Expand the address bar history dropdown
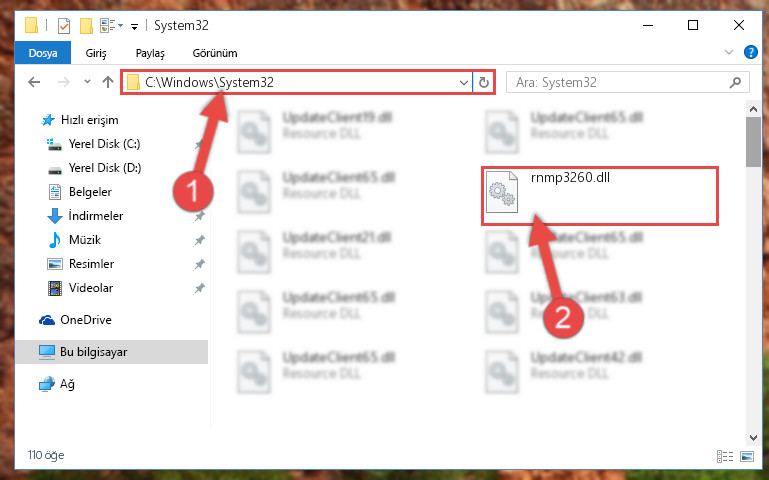Viewport: 769px width, 480px height. [x=463, y=82]
